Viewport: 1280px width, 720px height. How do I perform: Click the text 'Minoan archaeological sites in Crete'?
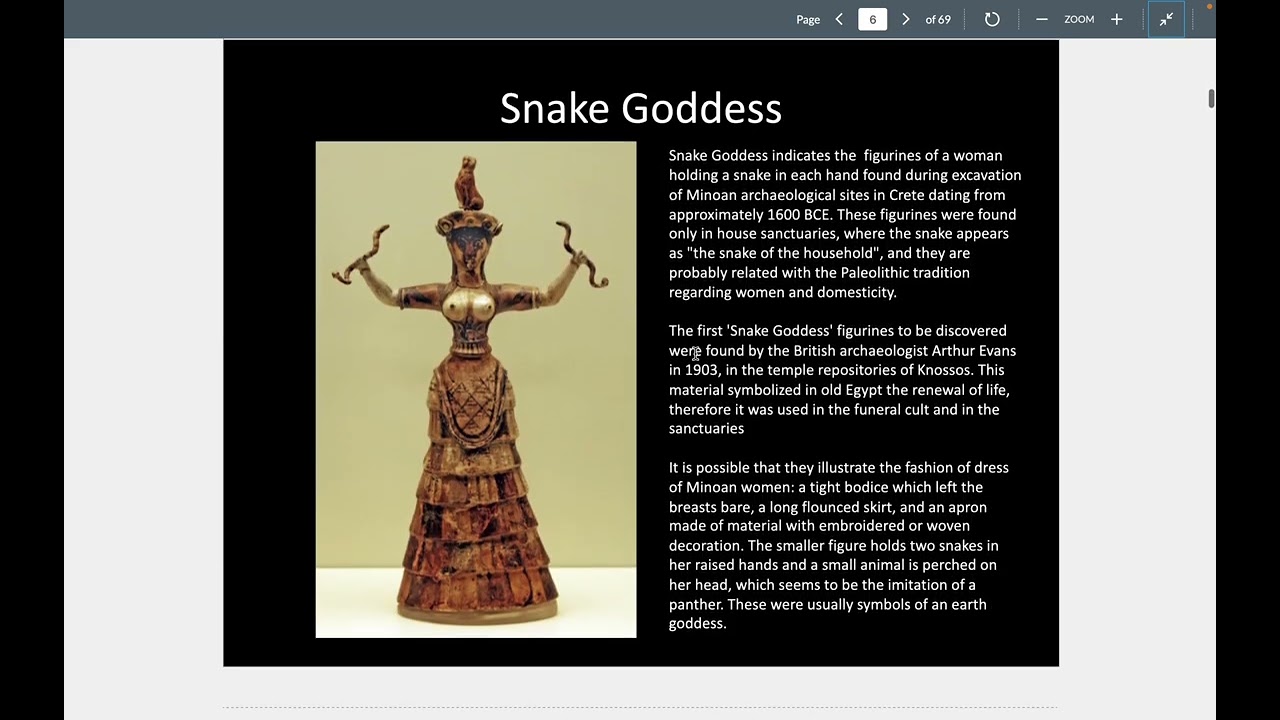pyautogui.click(x=805, y=195)
